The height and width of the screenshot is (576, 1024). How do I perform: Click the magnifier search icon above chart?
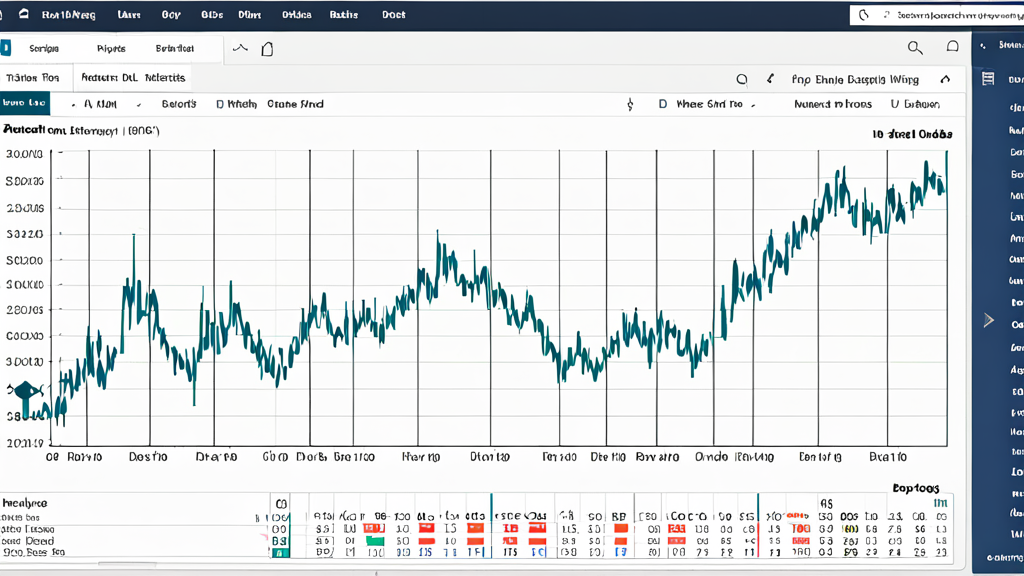915,48
